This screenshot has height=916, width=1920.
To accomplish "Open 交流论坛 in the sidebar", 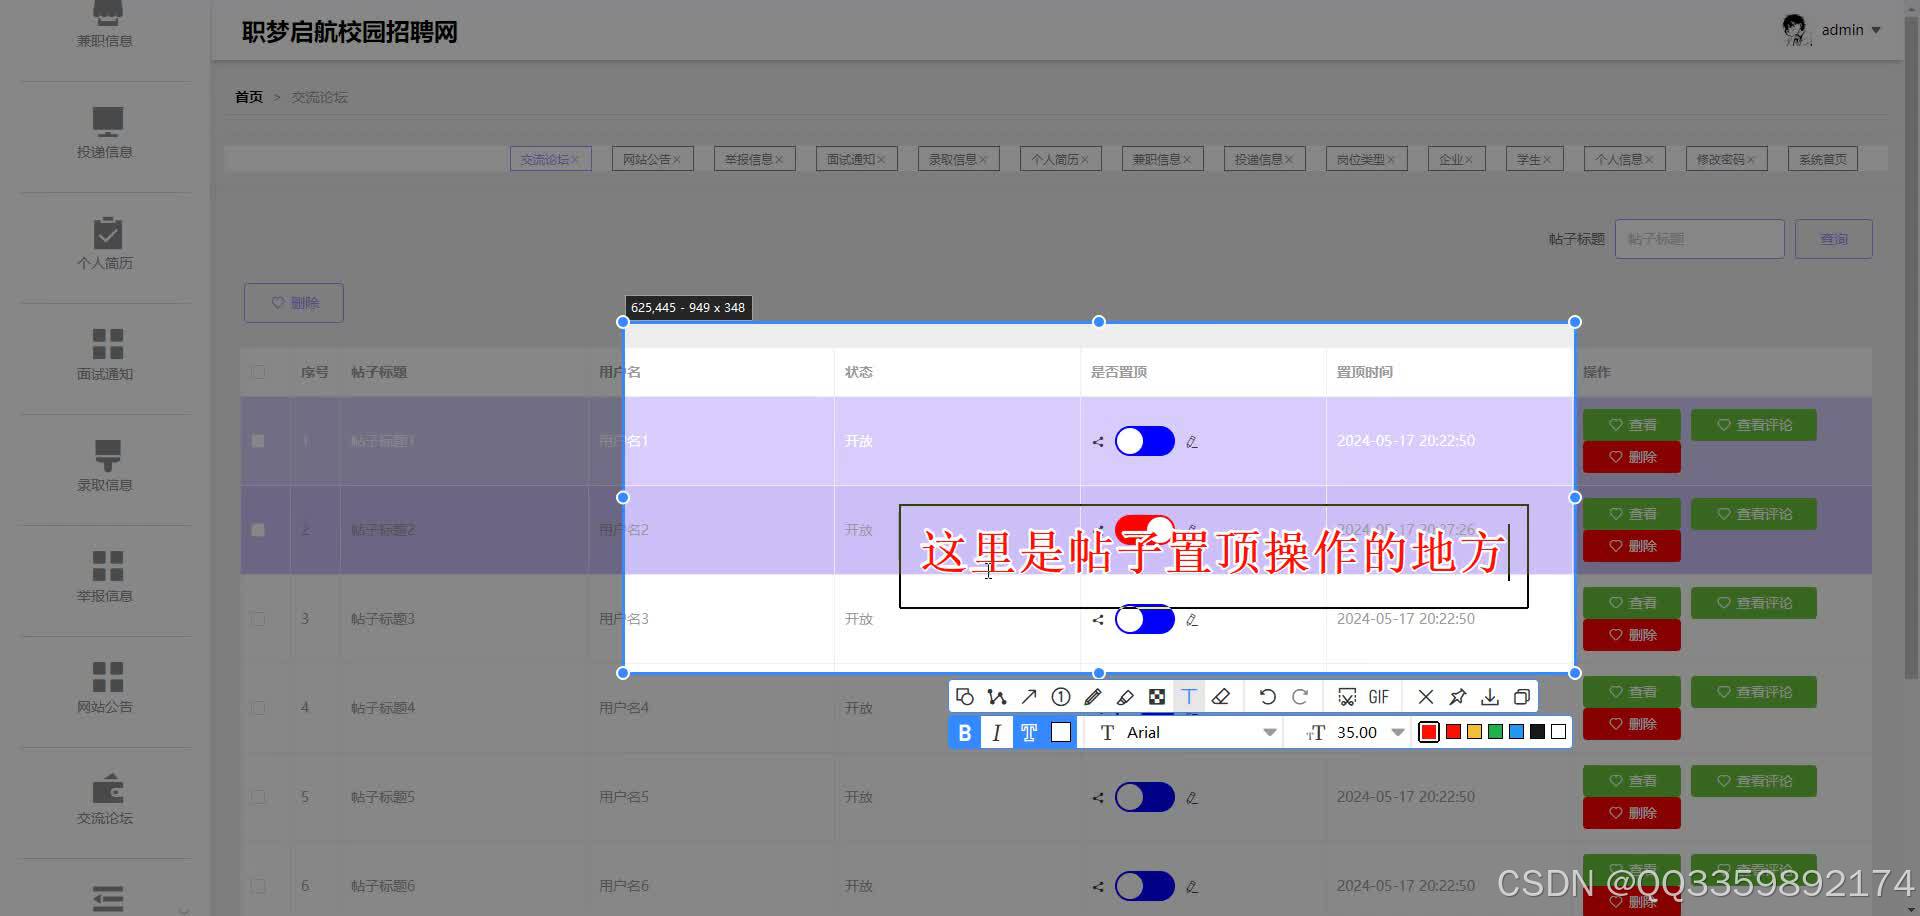I will 105,800.
